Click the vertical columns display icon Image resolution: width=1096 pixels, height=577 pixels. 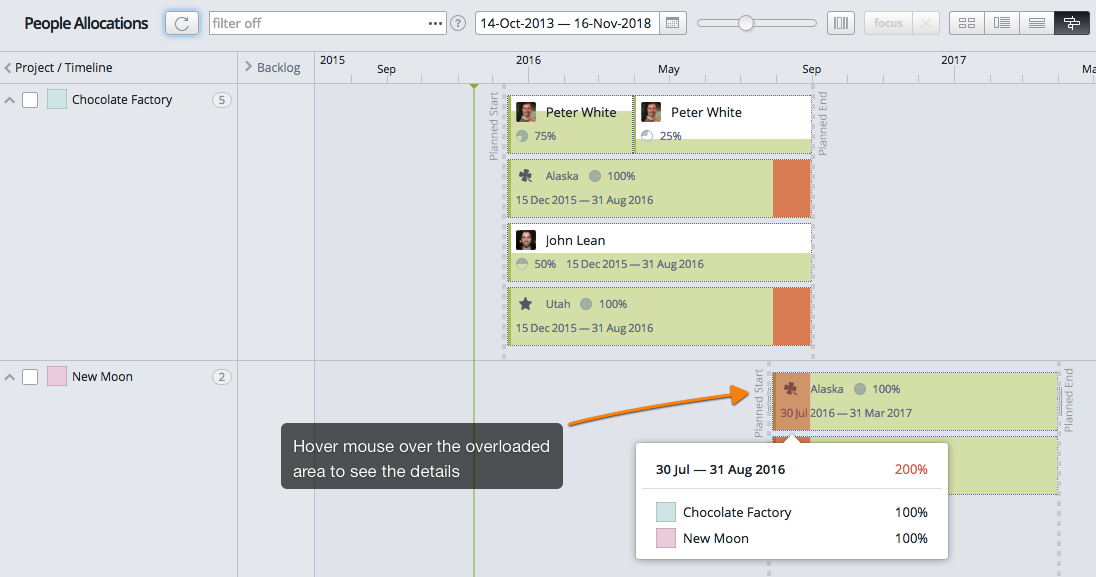841,22
